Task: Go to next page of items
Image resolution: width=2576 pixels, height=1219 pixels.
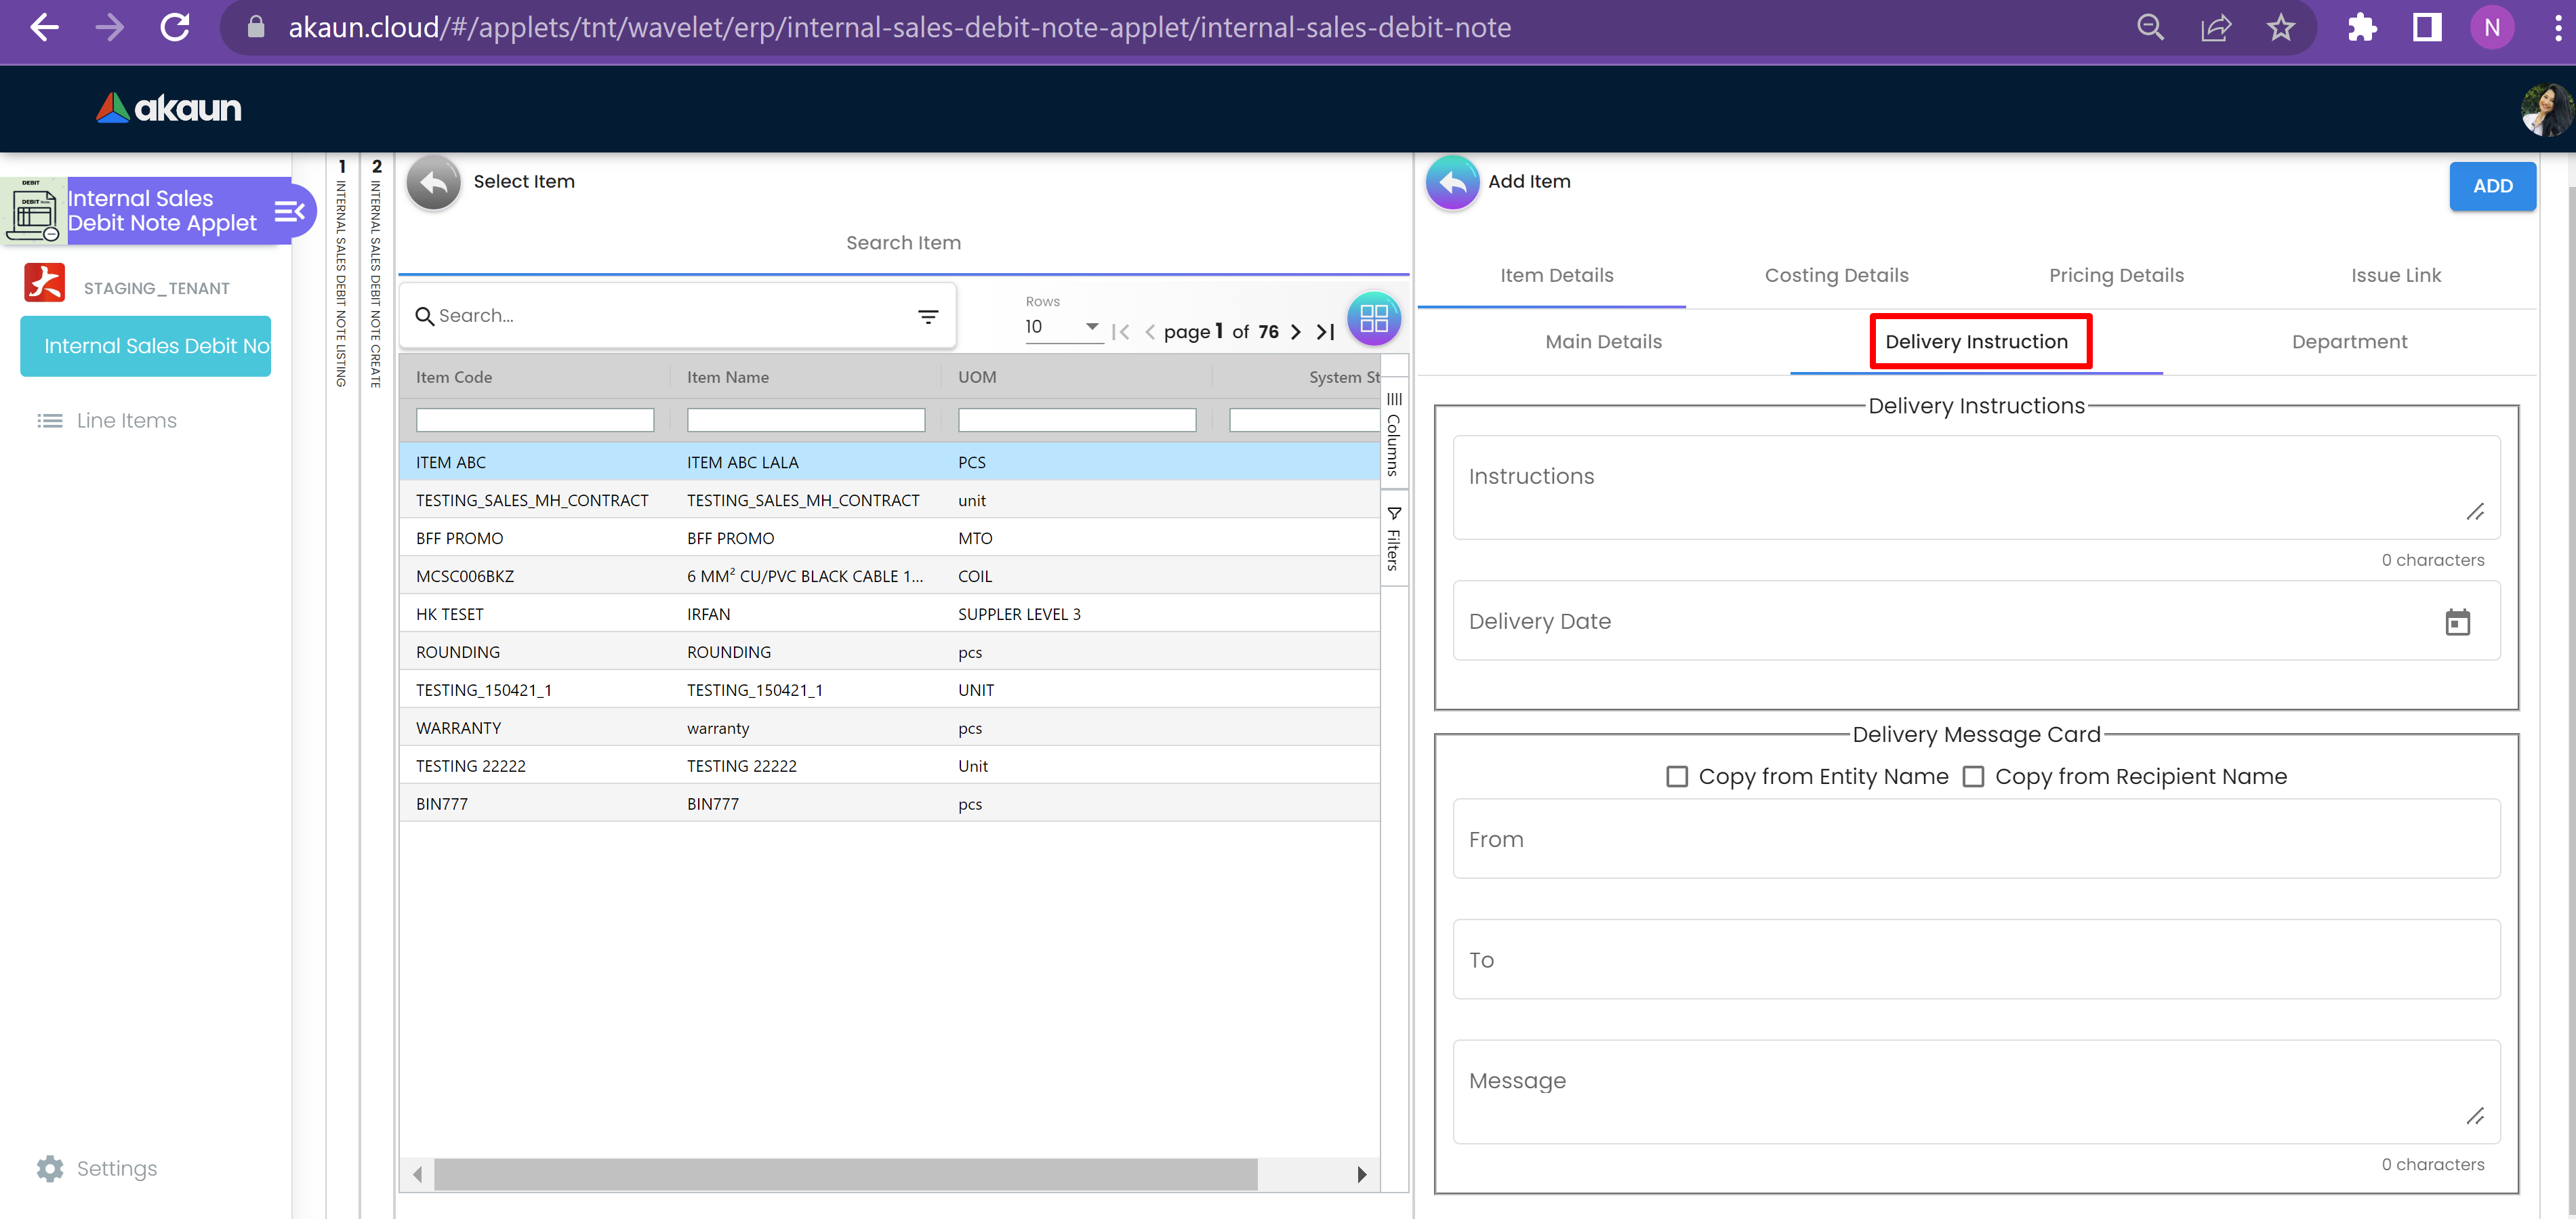Action: click(x=1296, y=332)
